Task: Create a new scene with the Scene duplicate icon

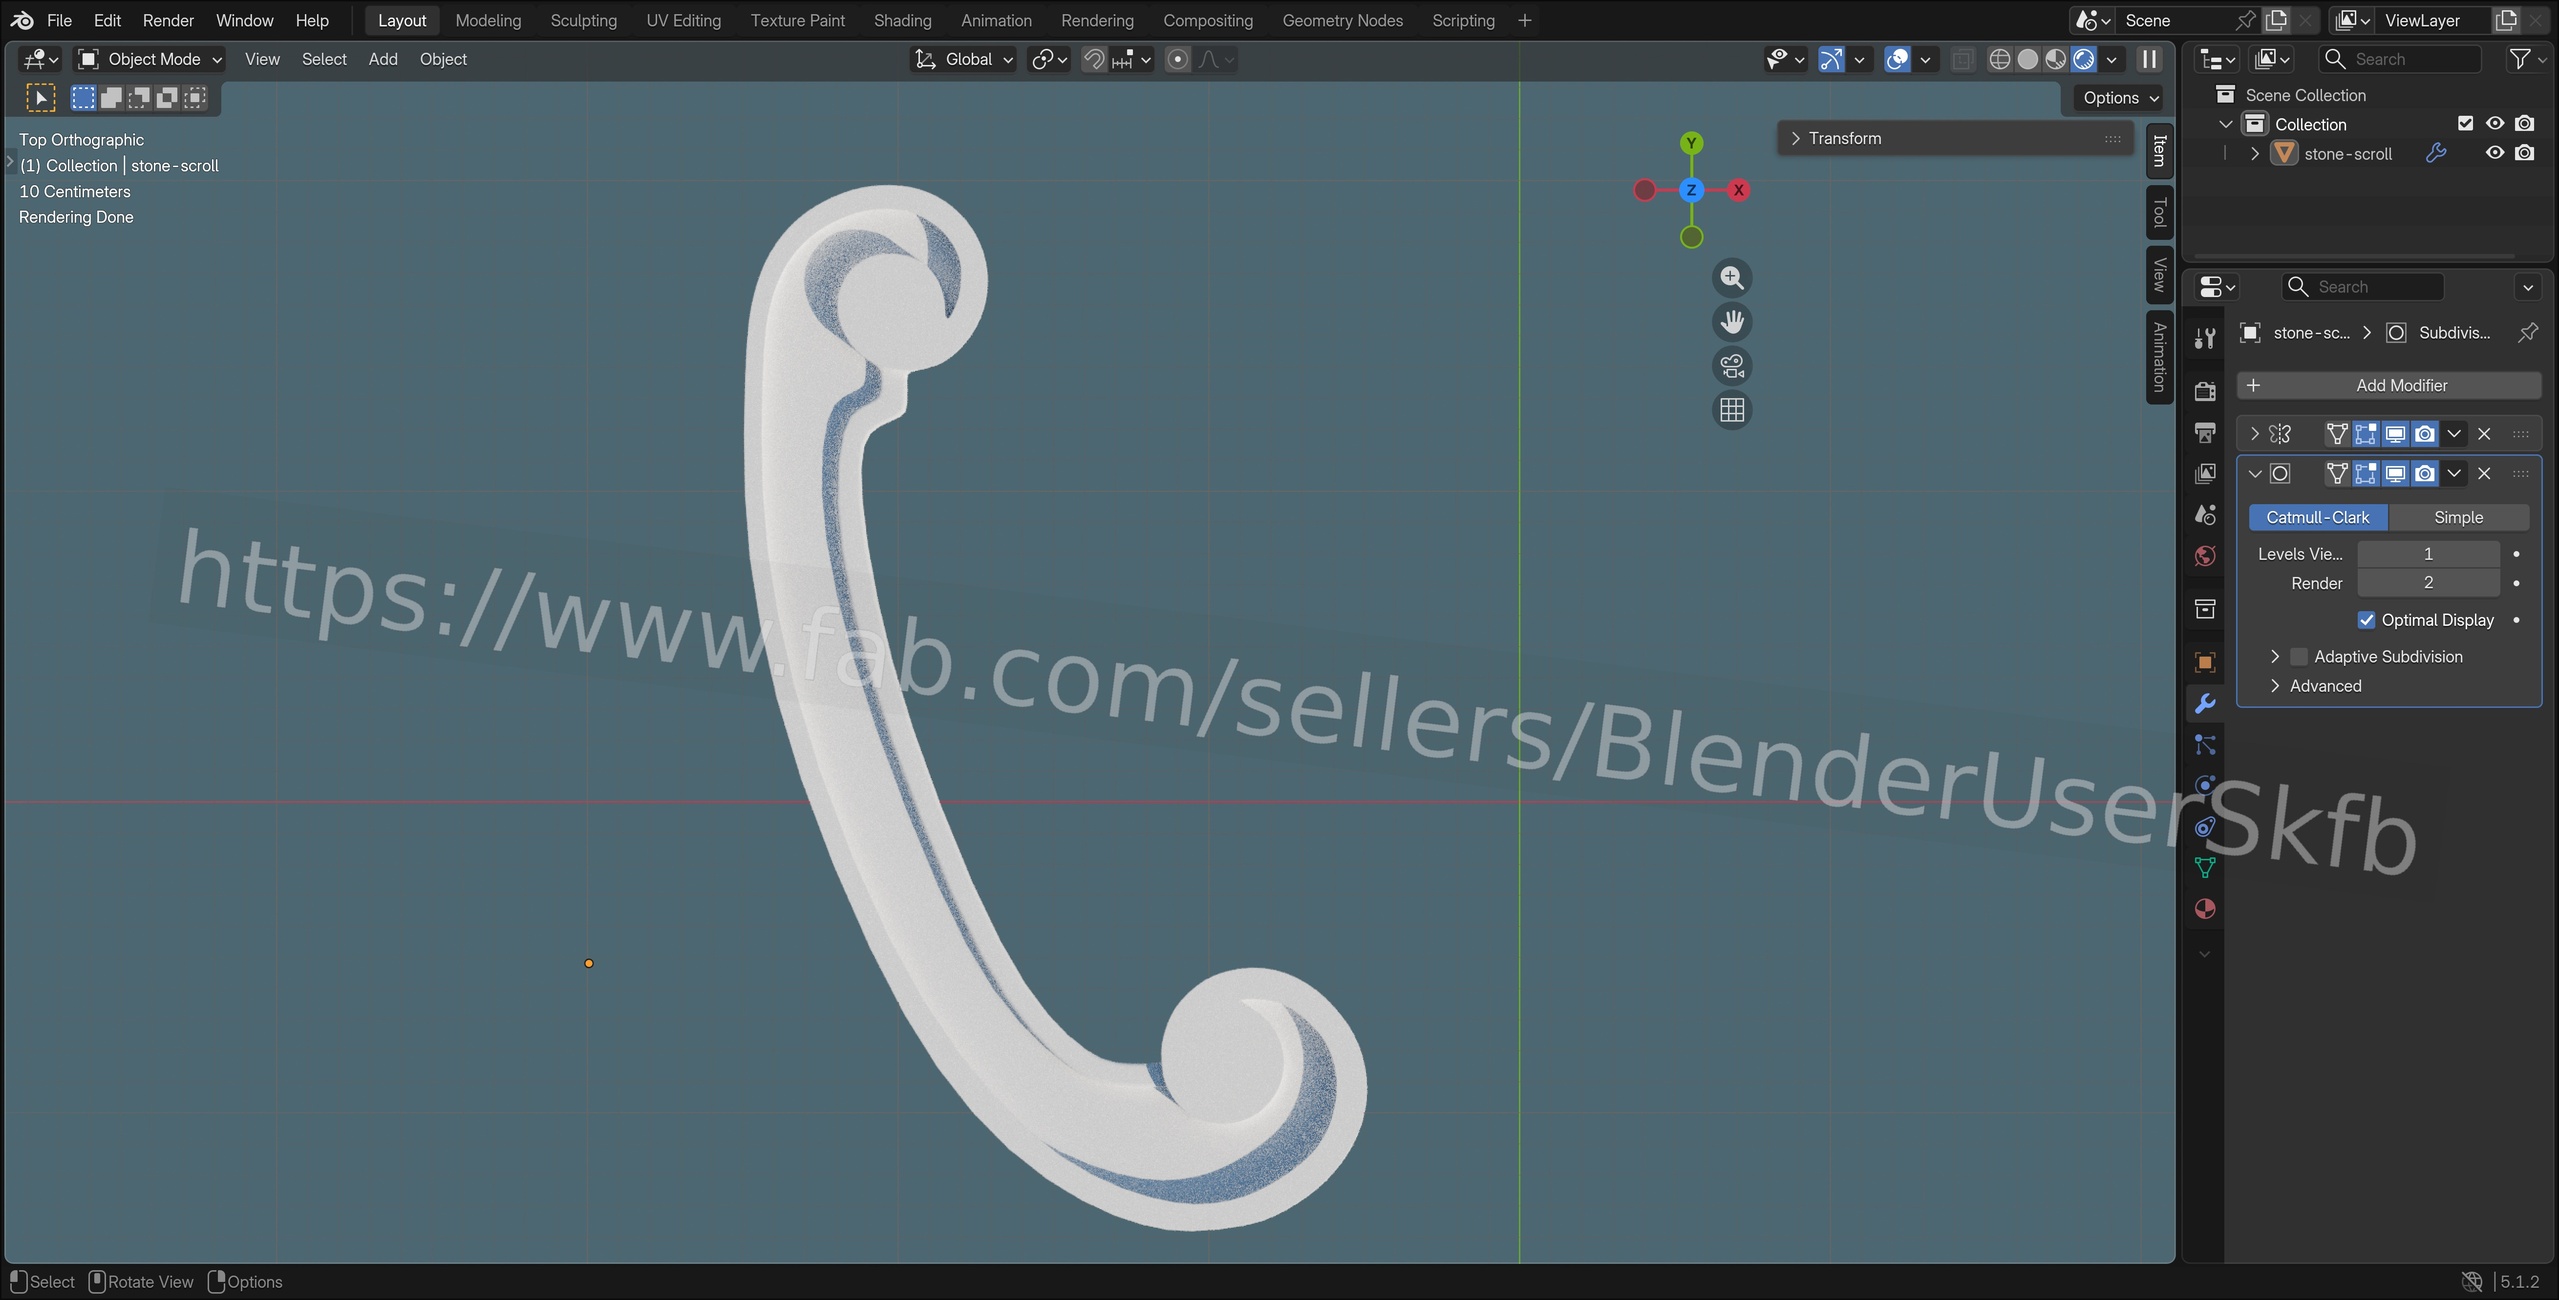Action: [x=2276, y=20]
